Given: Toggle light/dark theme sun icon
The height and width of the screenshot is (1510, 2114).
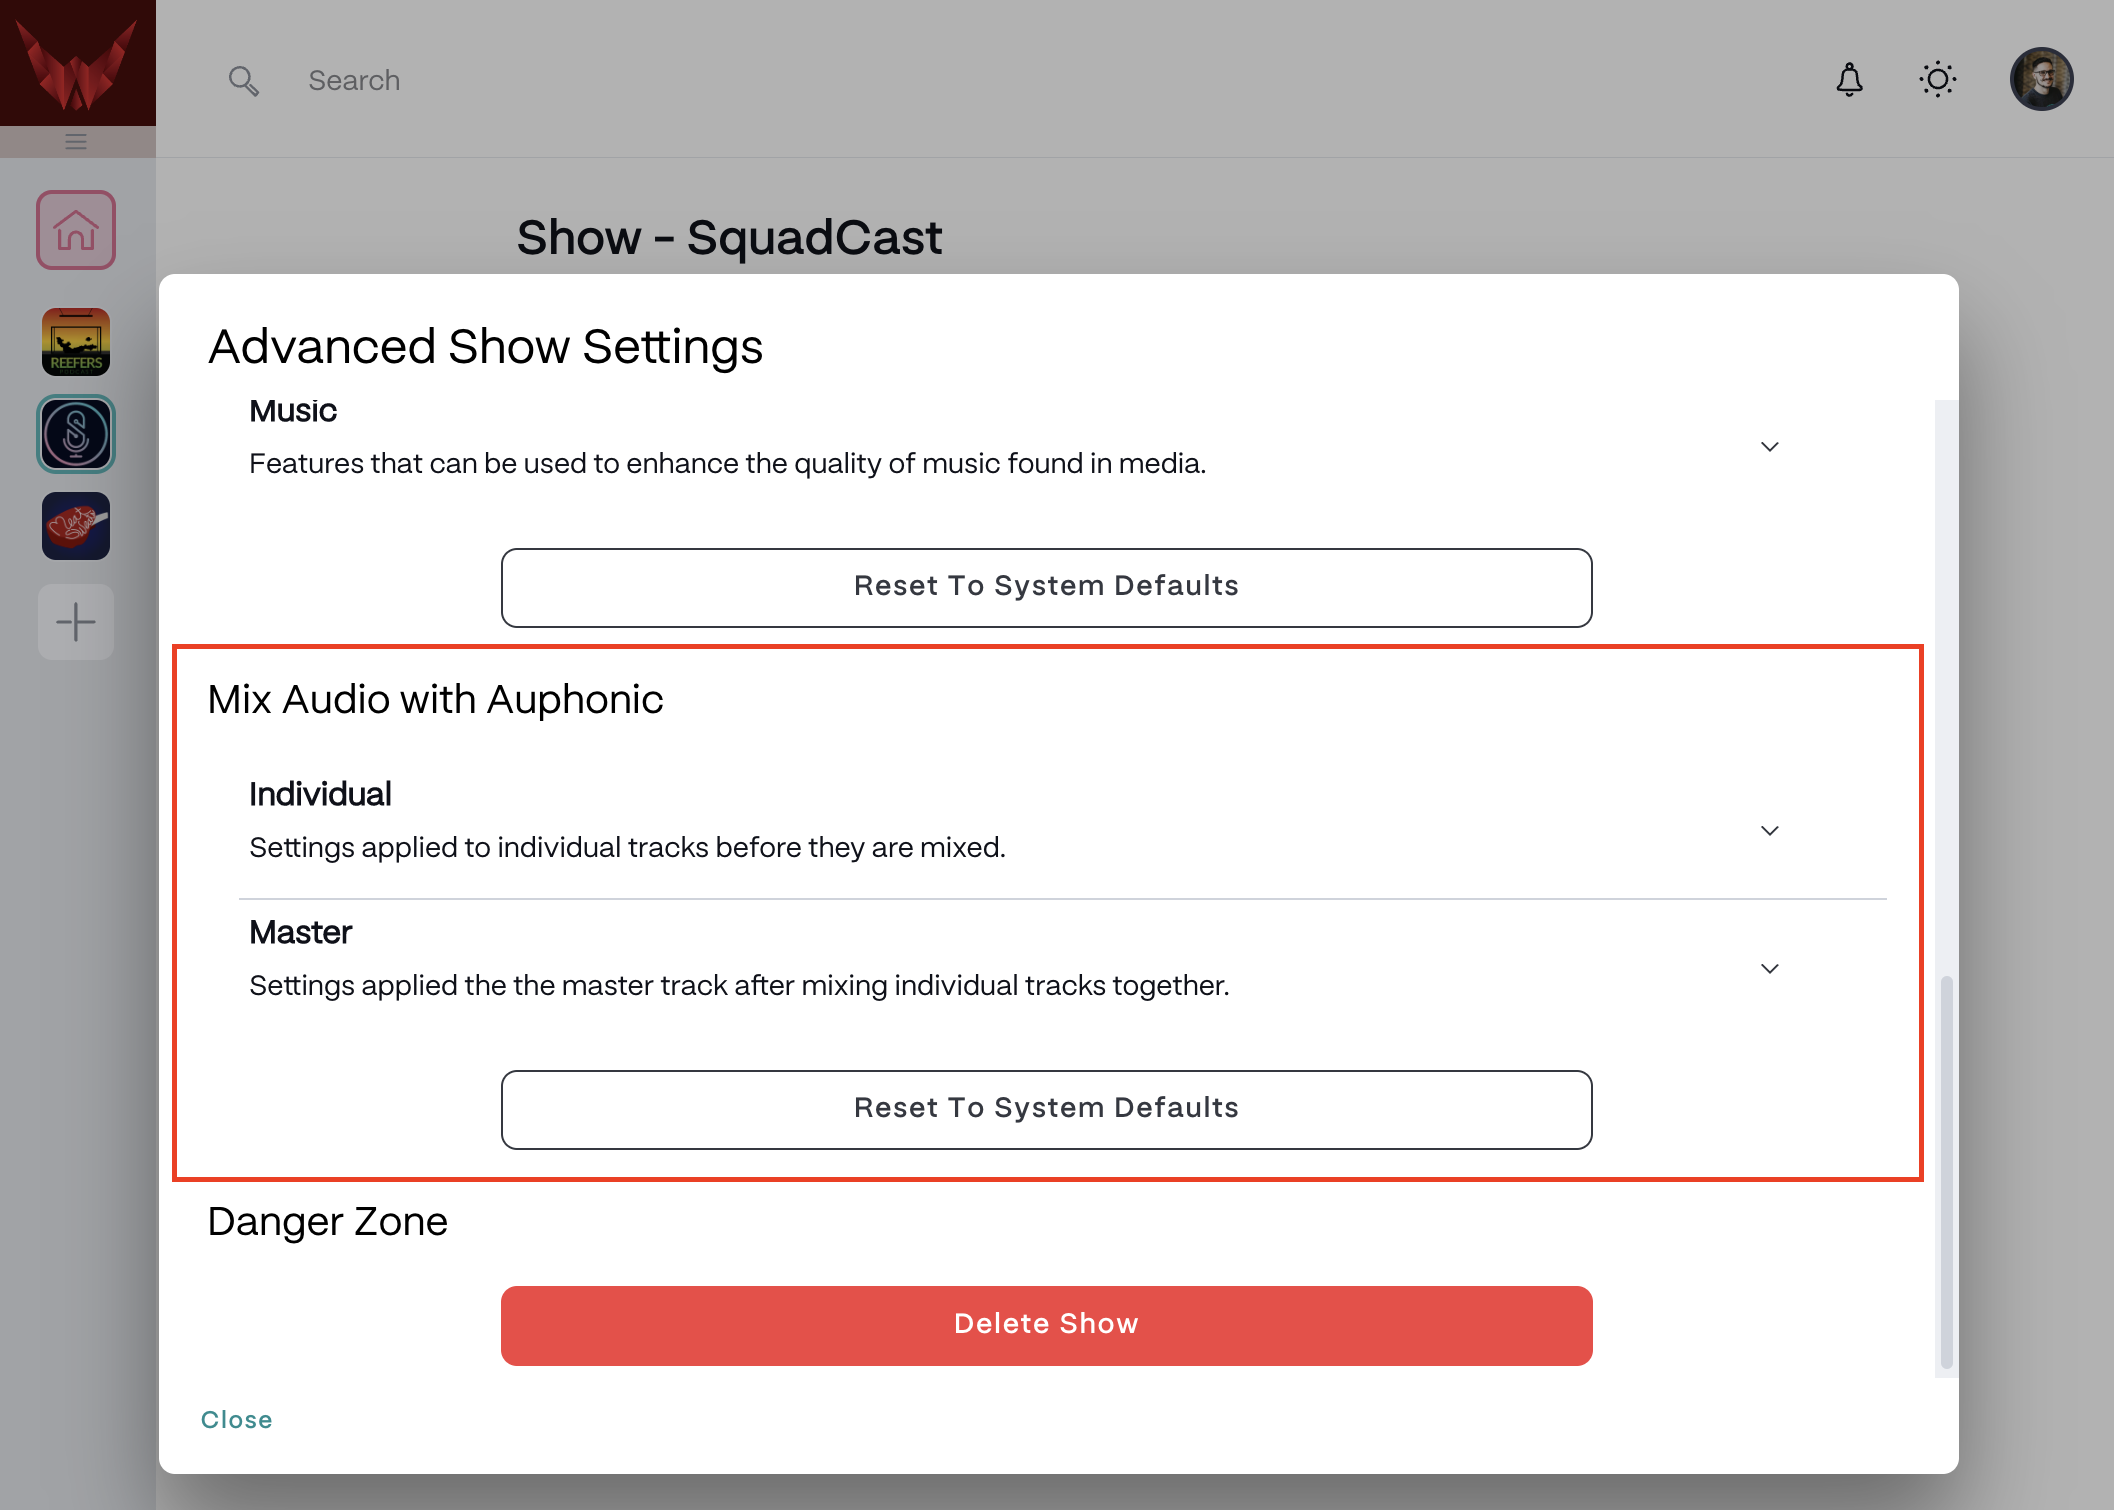Looking at the screenshot, I should click(x=1938, y=79).
